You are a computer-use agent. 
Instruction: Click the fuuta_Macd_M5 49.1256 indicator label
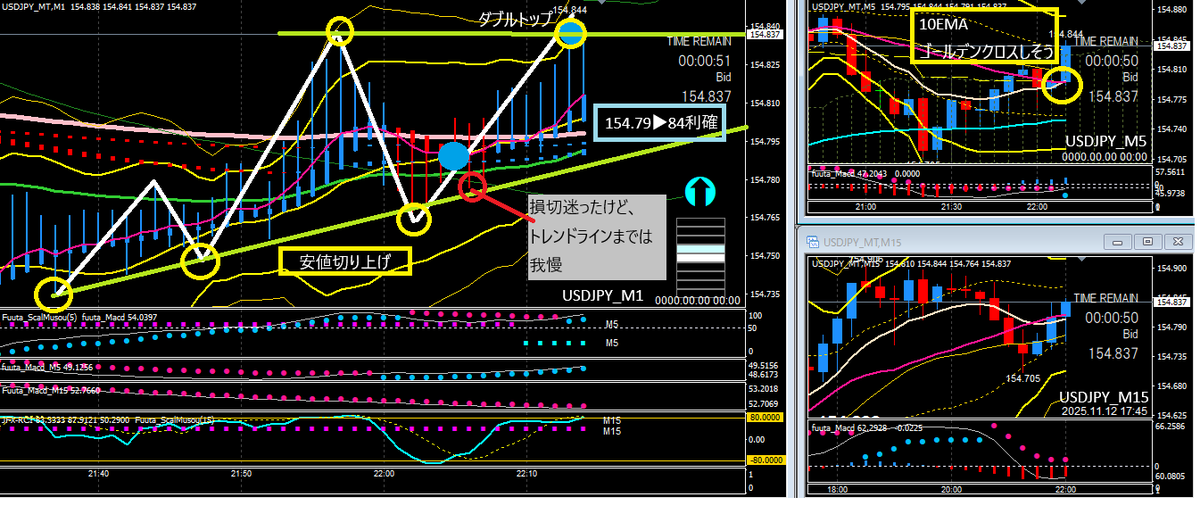pyautogui.click(x=49, y=366)
